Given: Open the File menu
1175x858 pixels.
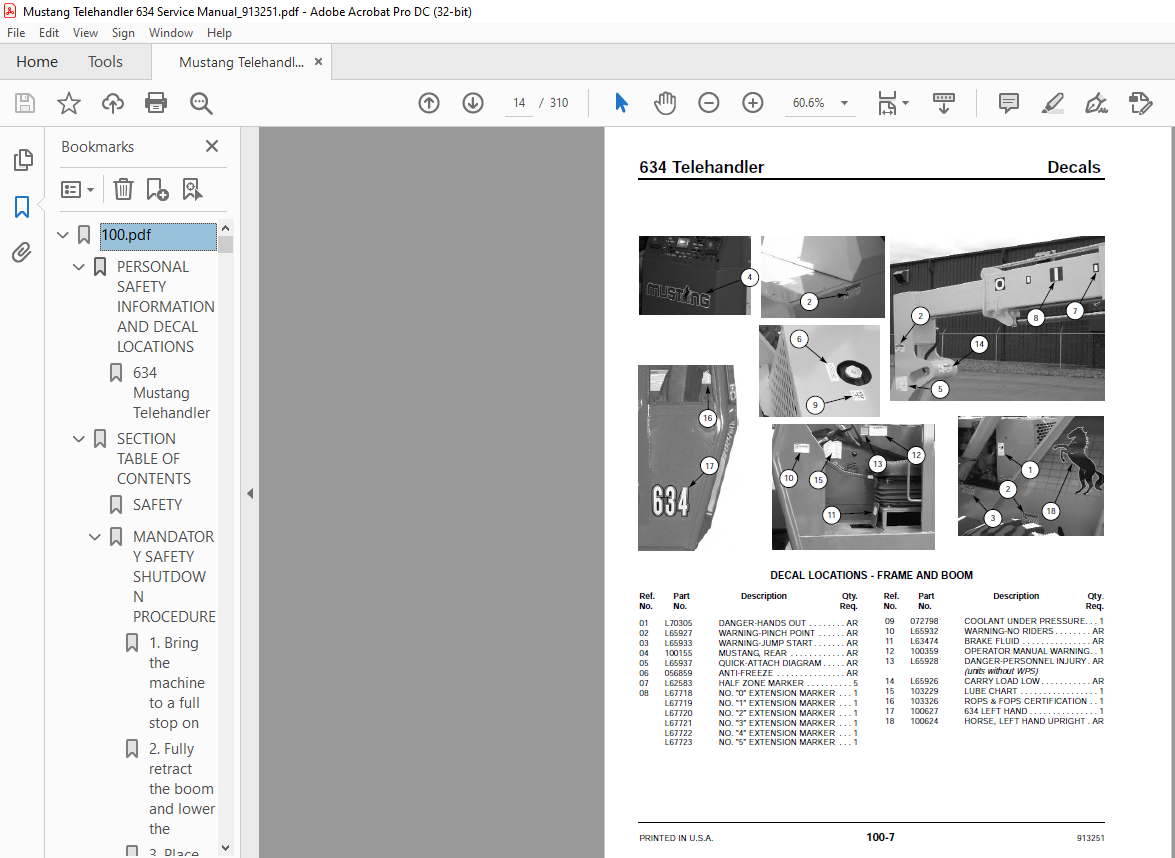Looking at the screenshot, I should pyautogui.click(x=16, y=33).
